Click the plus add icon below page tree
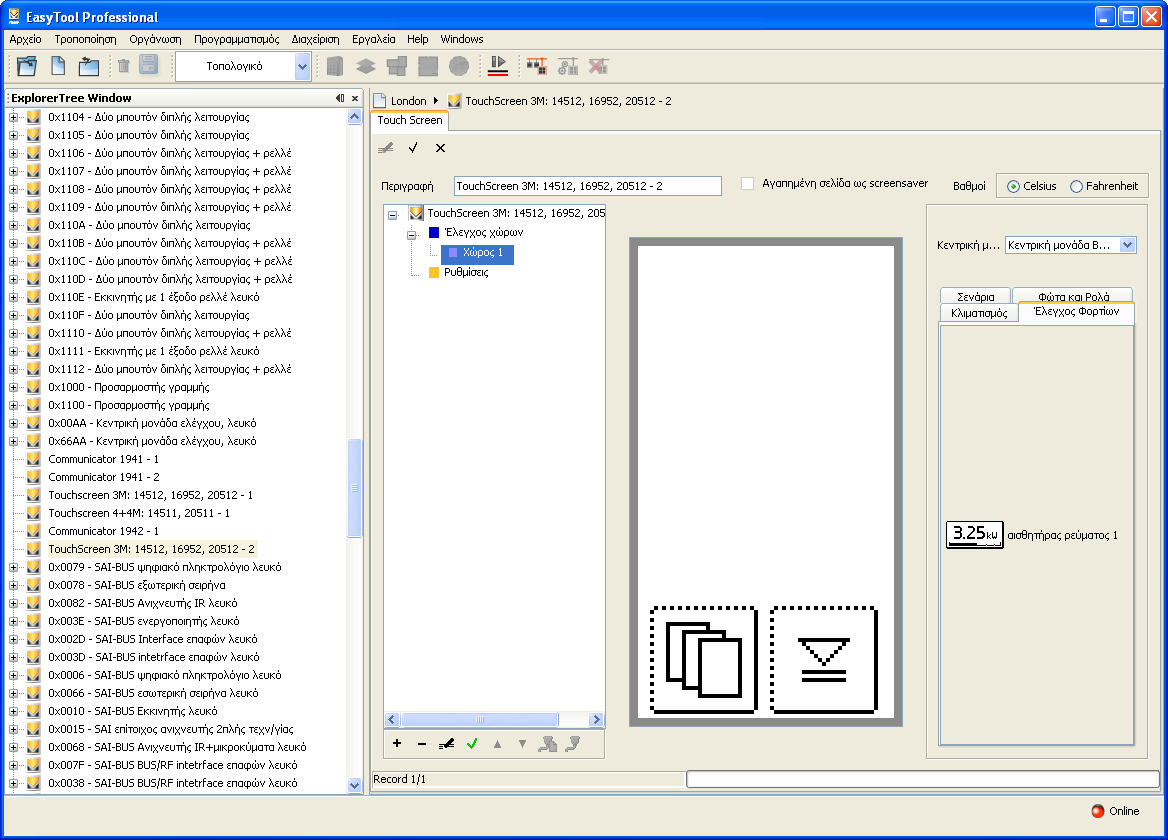Image resolution: width=1168 pixels, height=840 pixels. pyautogui.click(x=397, y=743)
